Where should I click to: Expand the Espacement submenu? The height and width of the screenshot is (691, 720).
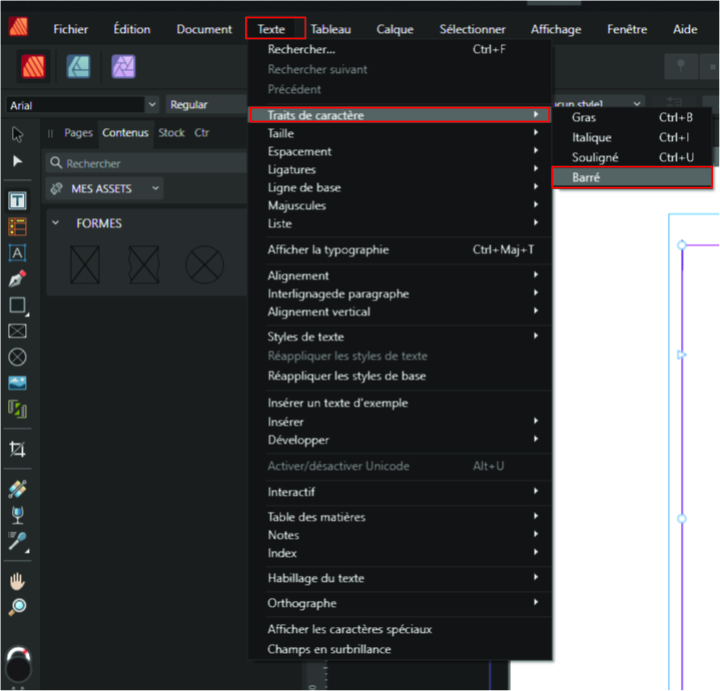coord(399,152)
